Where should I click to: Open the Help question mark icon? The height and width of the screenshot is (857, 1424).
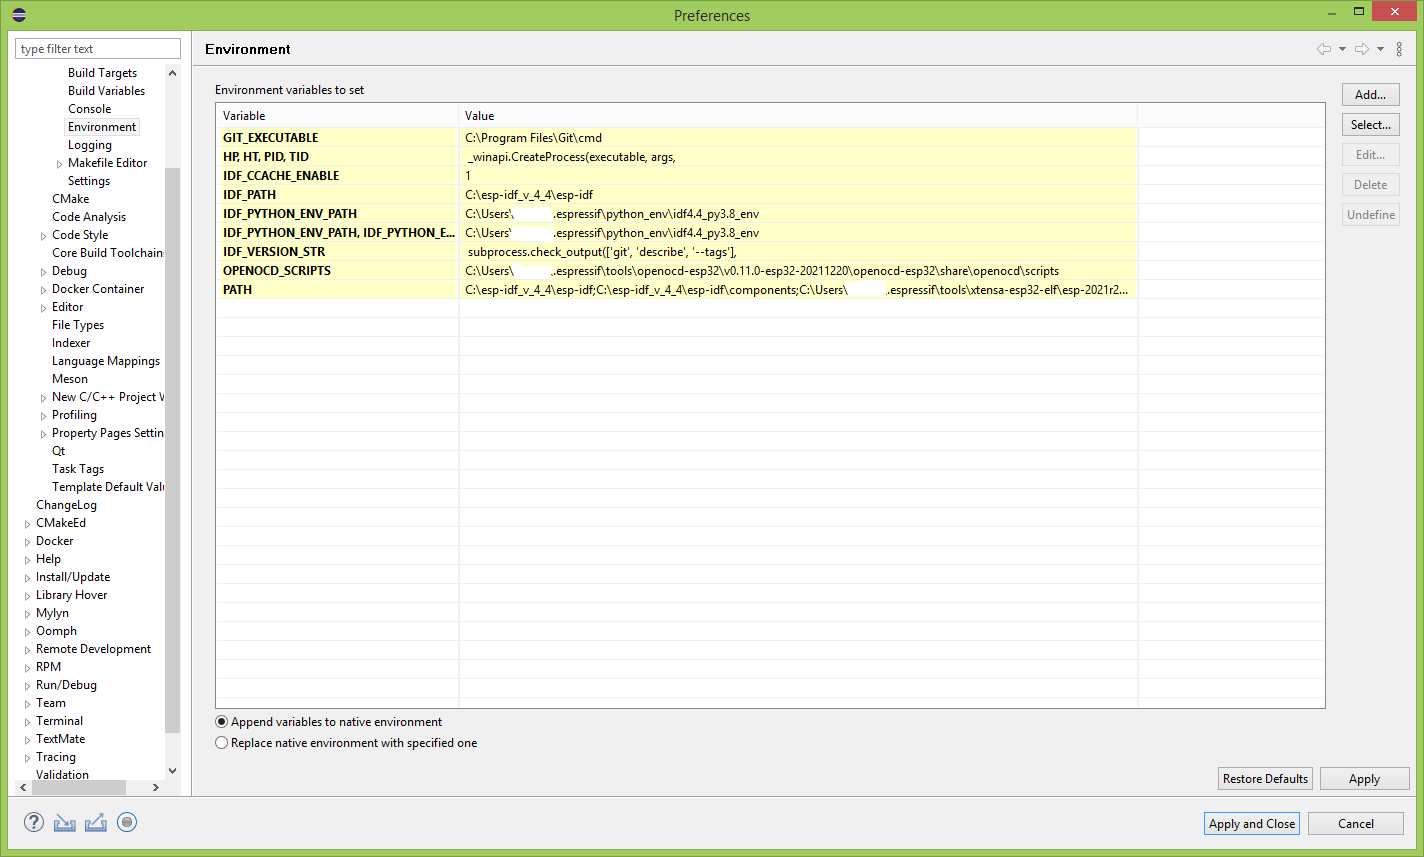[x=34, y=822]
